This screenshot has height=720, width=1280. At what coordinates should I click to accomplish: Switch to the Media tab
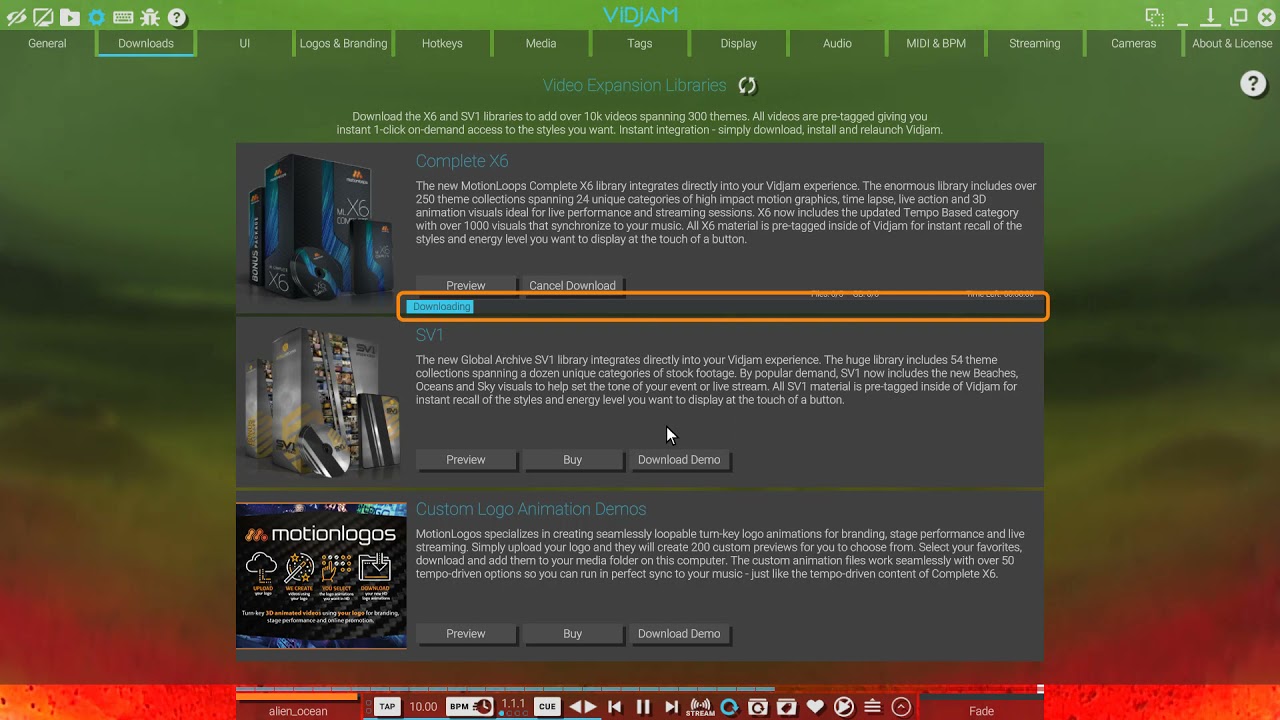click(541, 43)
